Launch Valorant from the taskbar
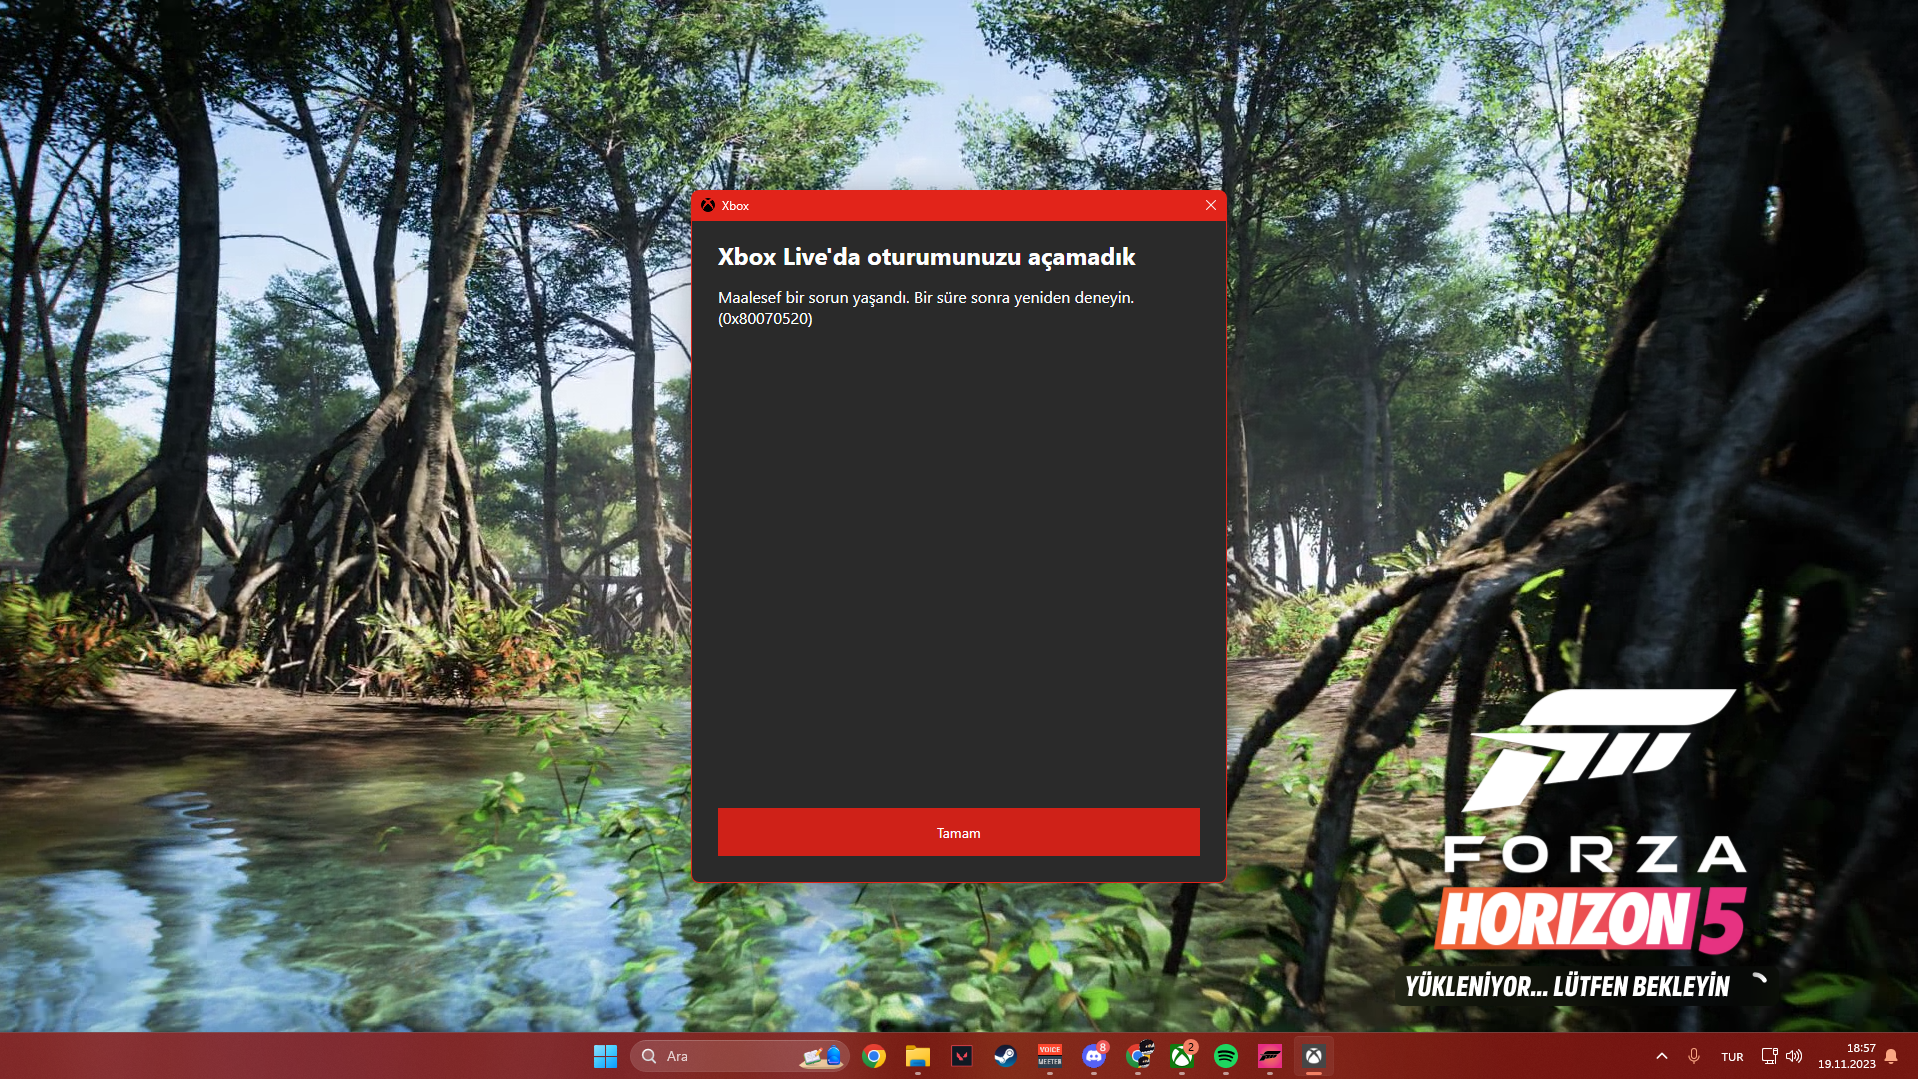Image resolution: width=1918 pixels, height=1079 pixels. 962,1056
